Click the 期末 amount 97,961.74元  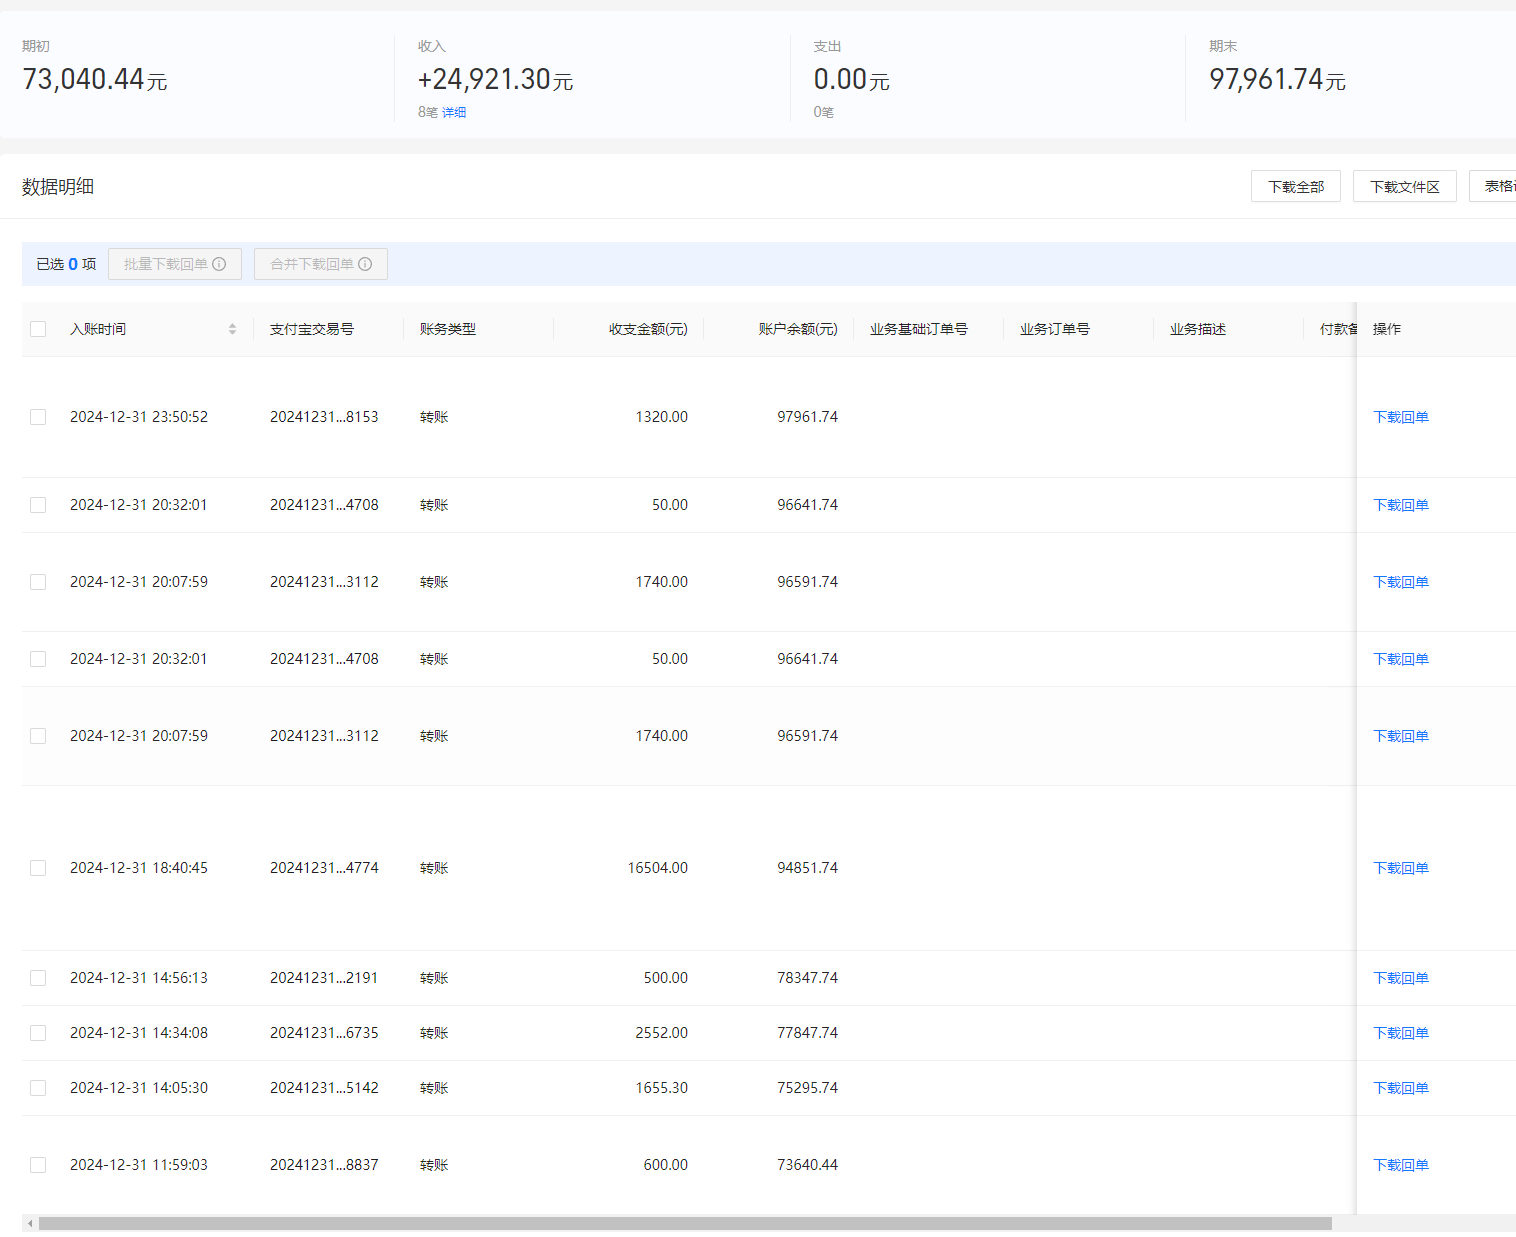coord(1277,79)
